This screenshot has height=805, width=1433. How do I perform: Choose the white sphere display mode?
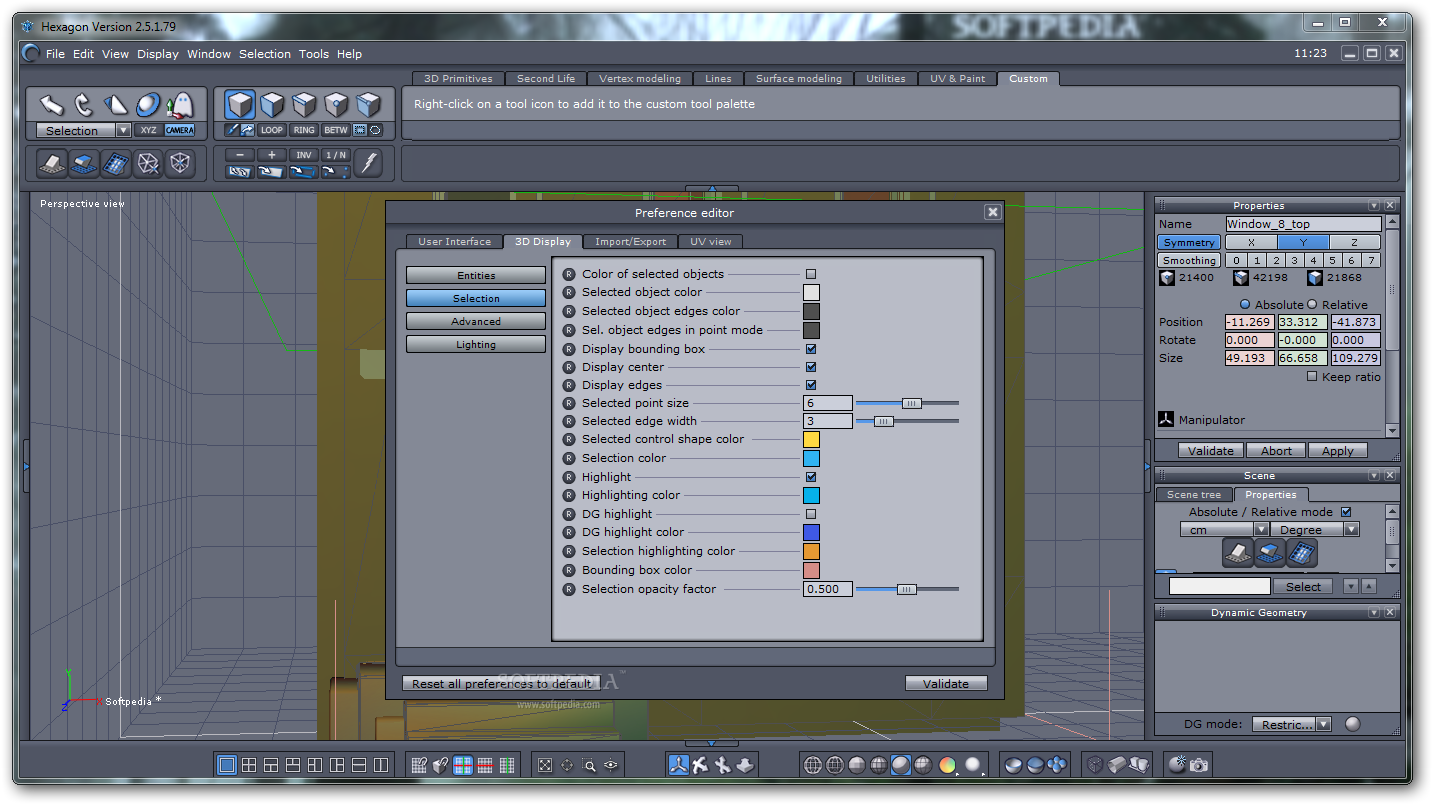972,766
